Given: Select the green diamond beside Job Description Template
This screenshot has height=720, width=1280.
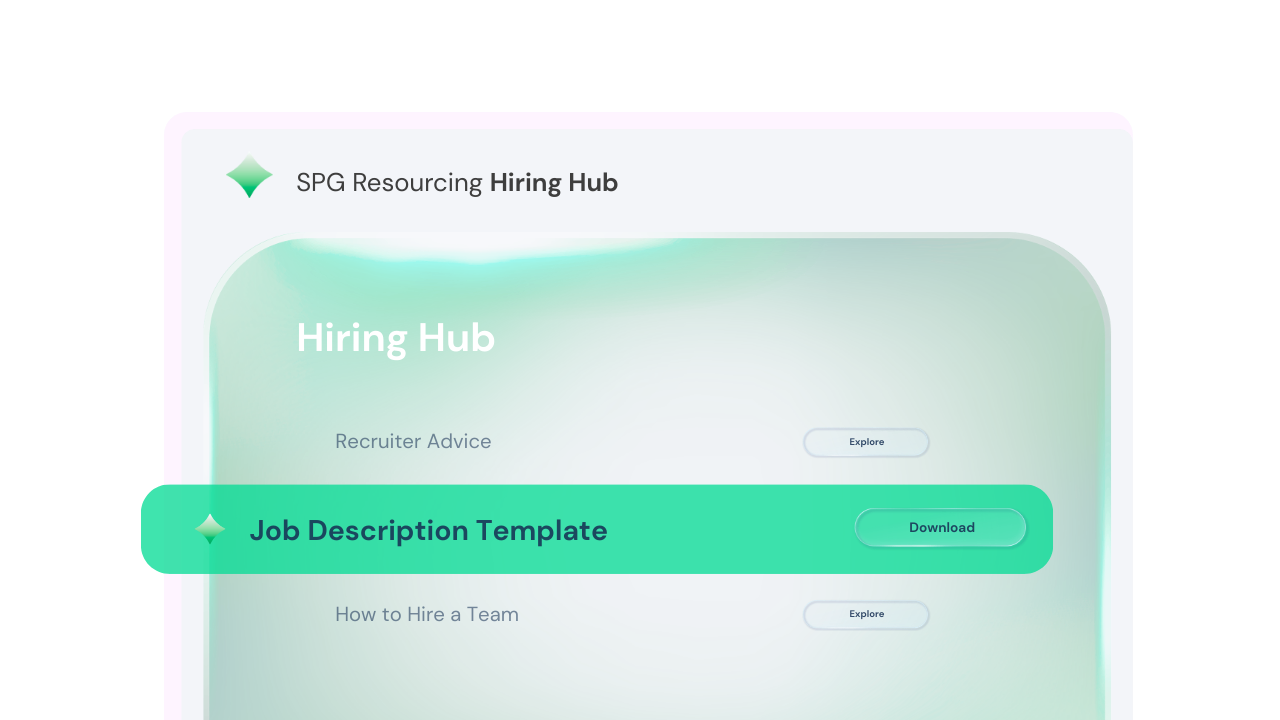Looking at the screenshot, I should point(211,529).
